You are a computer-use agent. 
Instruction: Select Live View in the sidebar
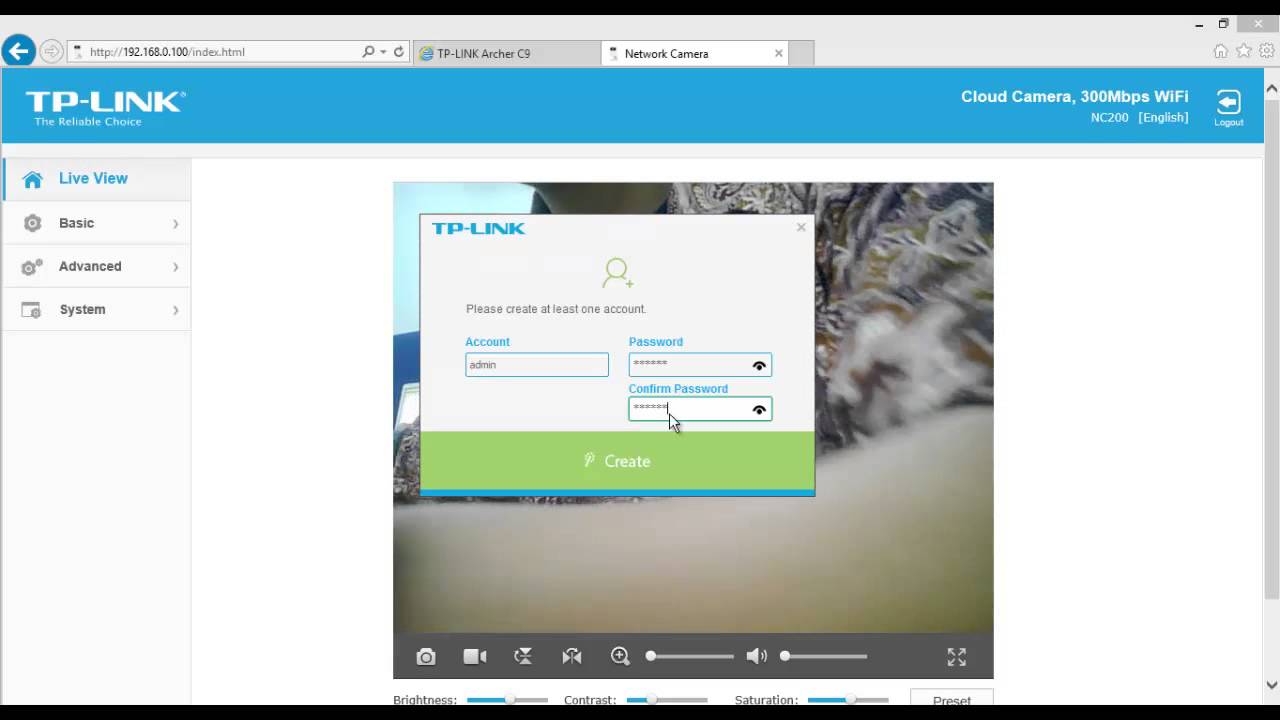click(96, 178)
